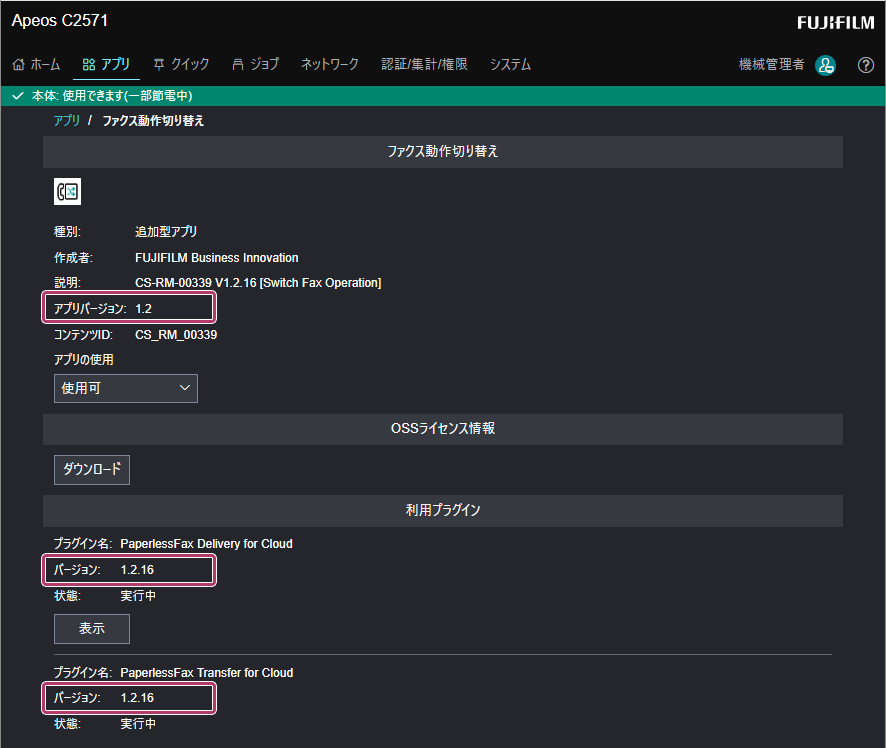Image resolution: width=886 pixels, height=748 pixels.
Task: Switch to the ネットワーク tab
Action: 329,64
